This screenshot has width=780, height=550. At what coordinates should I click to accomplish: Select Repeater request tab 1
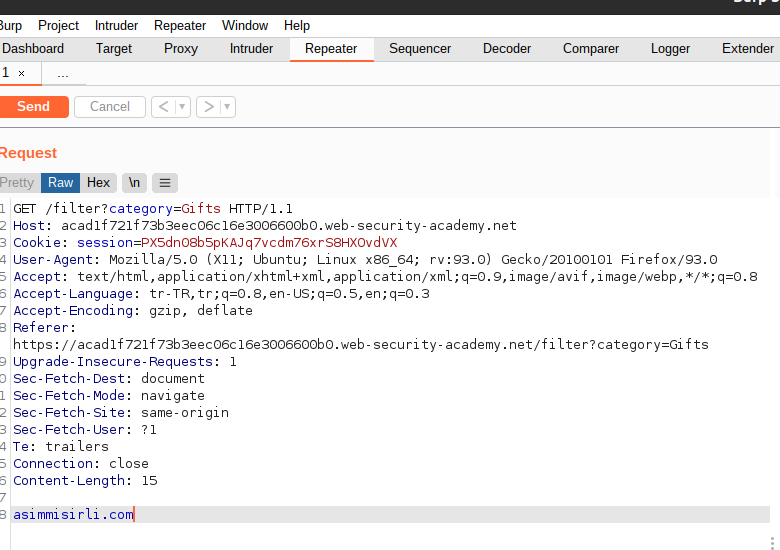click(6, 73)
